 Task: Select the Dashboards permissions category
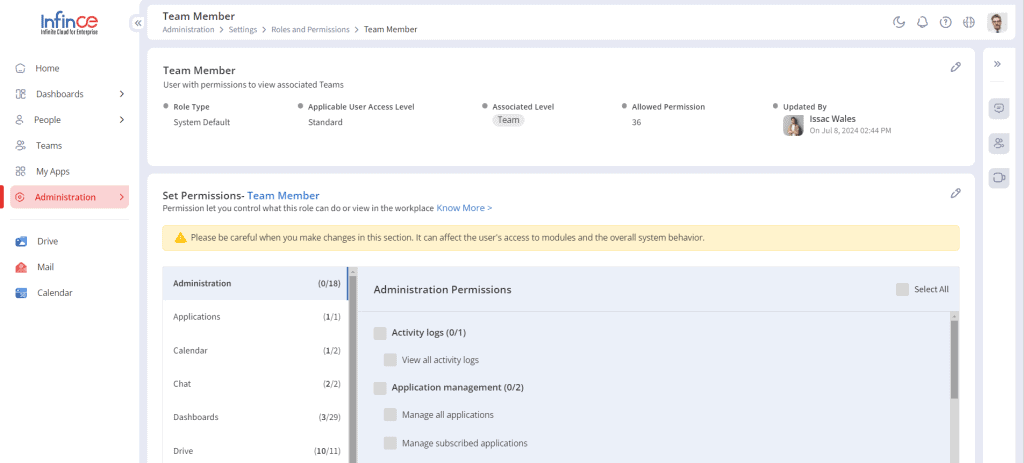255,417
